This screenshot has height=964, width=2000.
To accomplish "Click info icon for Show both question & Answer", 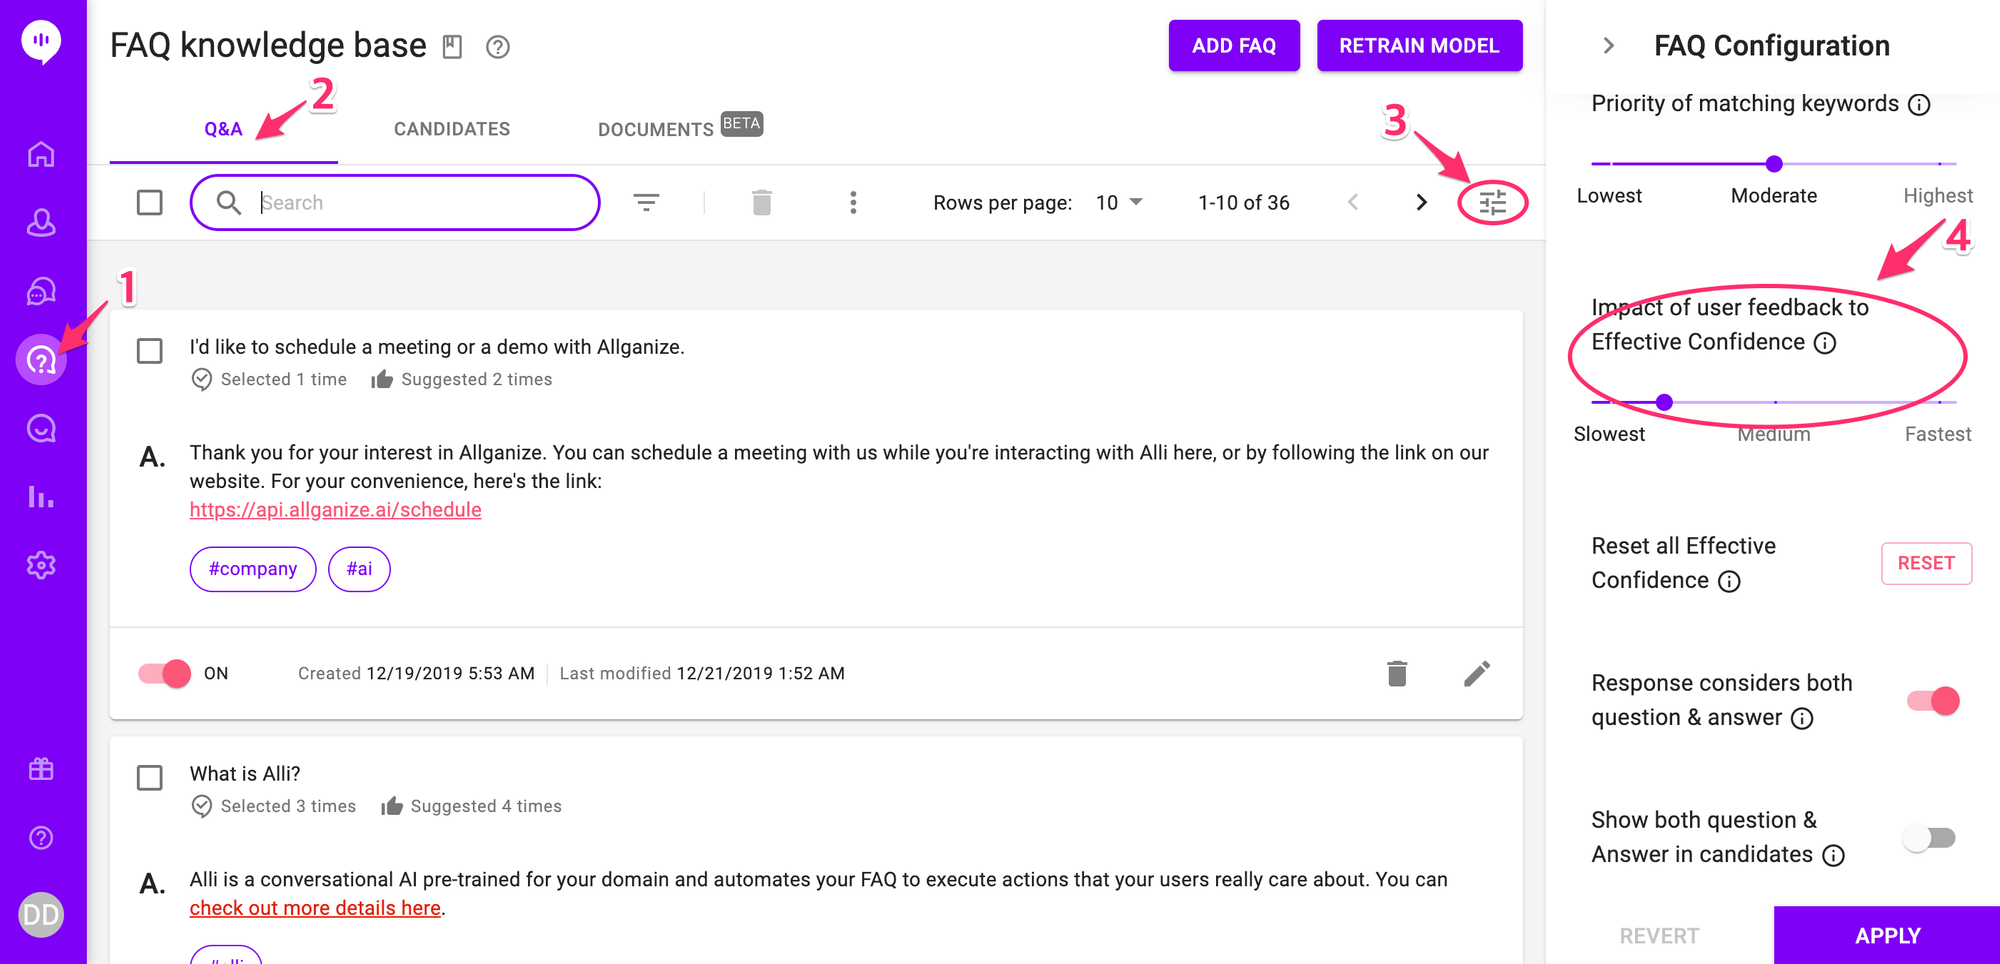I will [x=1833, y=856].
